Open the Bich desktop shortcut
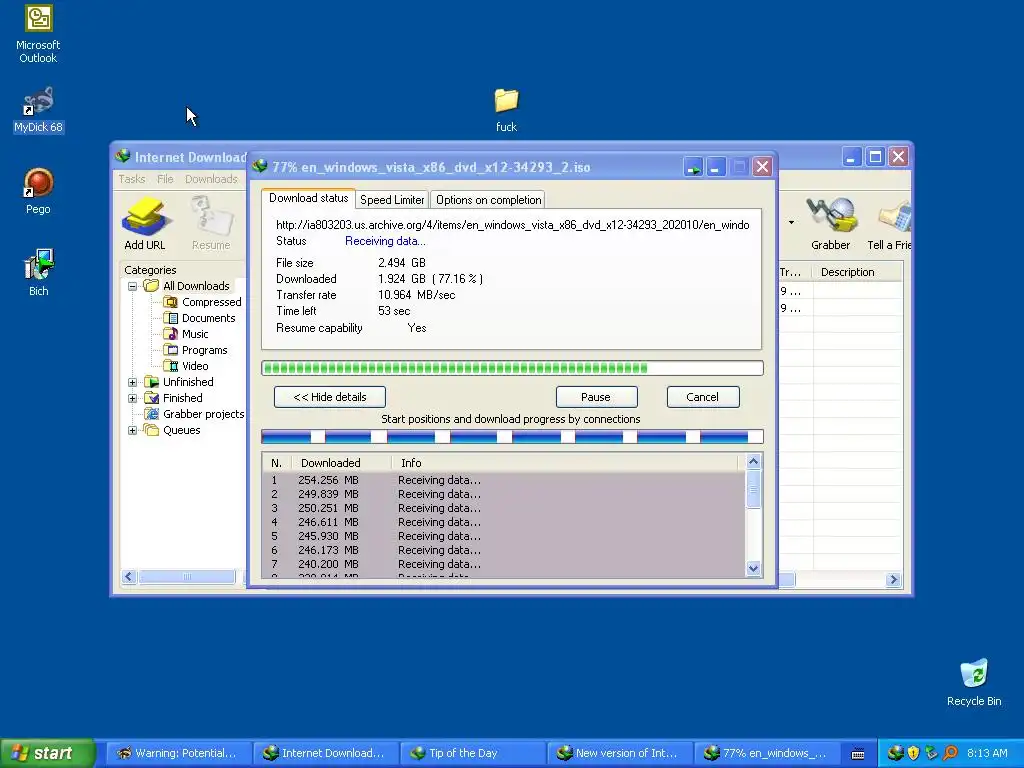1024x768 pixels. [38, 272]
